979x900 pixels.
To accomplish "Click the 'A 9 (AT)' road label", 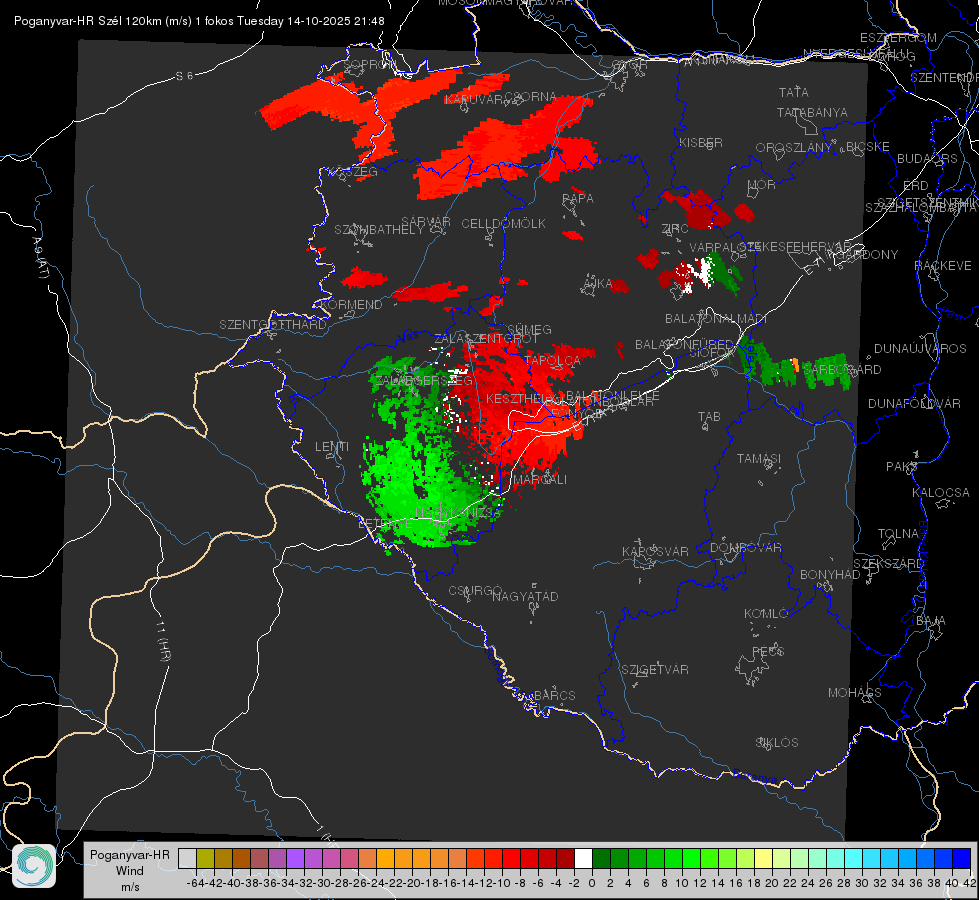I will point(41,258).
